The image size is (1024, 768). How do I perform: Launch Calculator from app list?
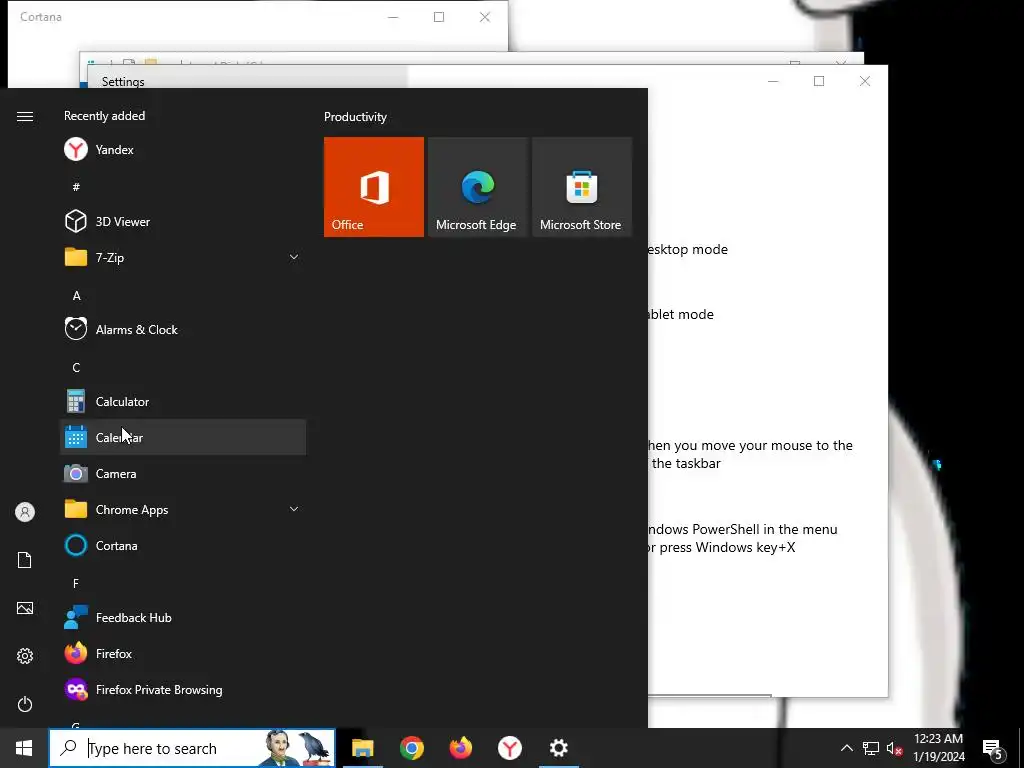[183, 402]
